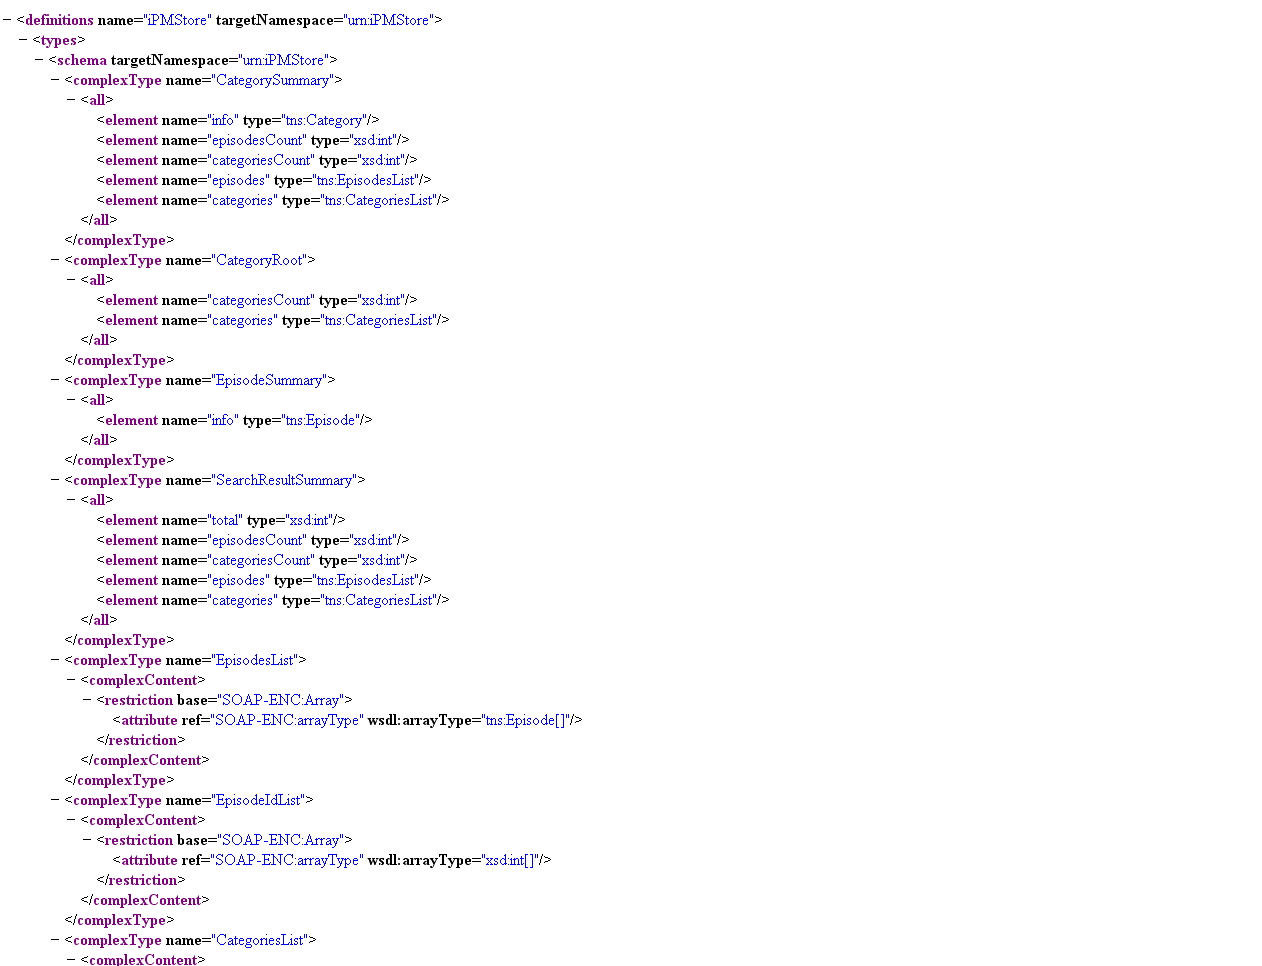Viewport: 1262px width, 966px height.
Task: Collapse the schema targetNamespace node
Action: click(x=39, y=60)
